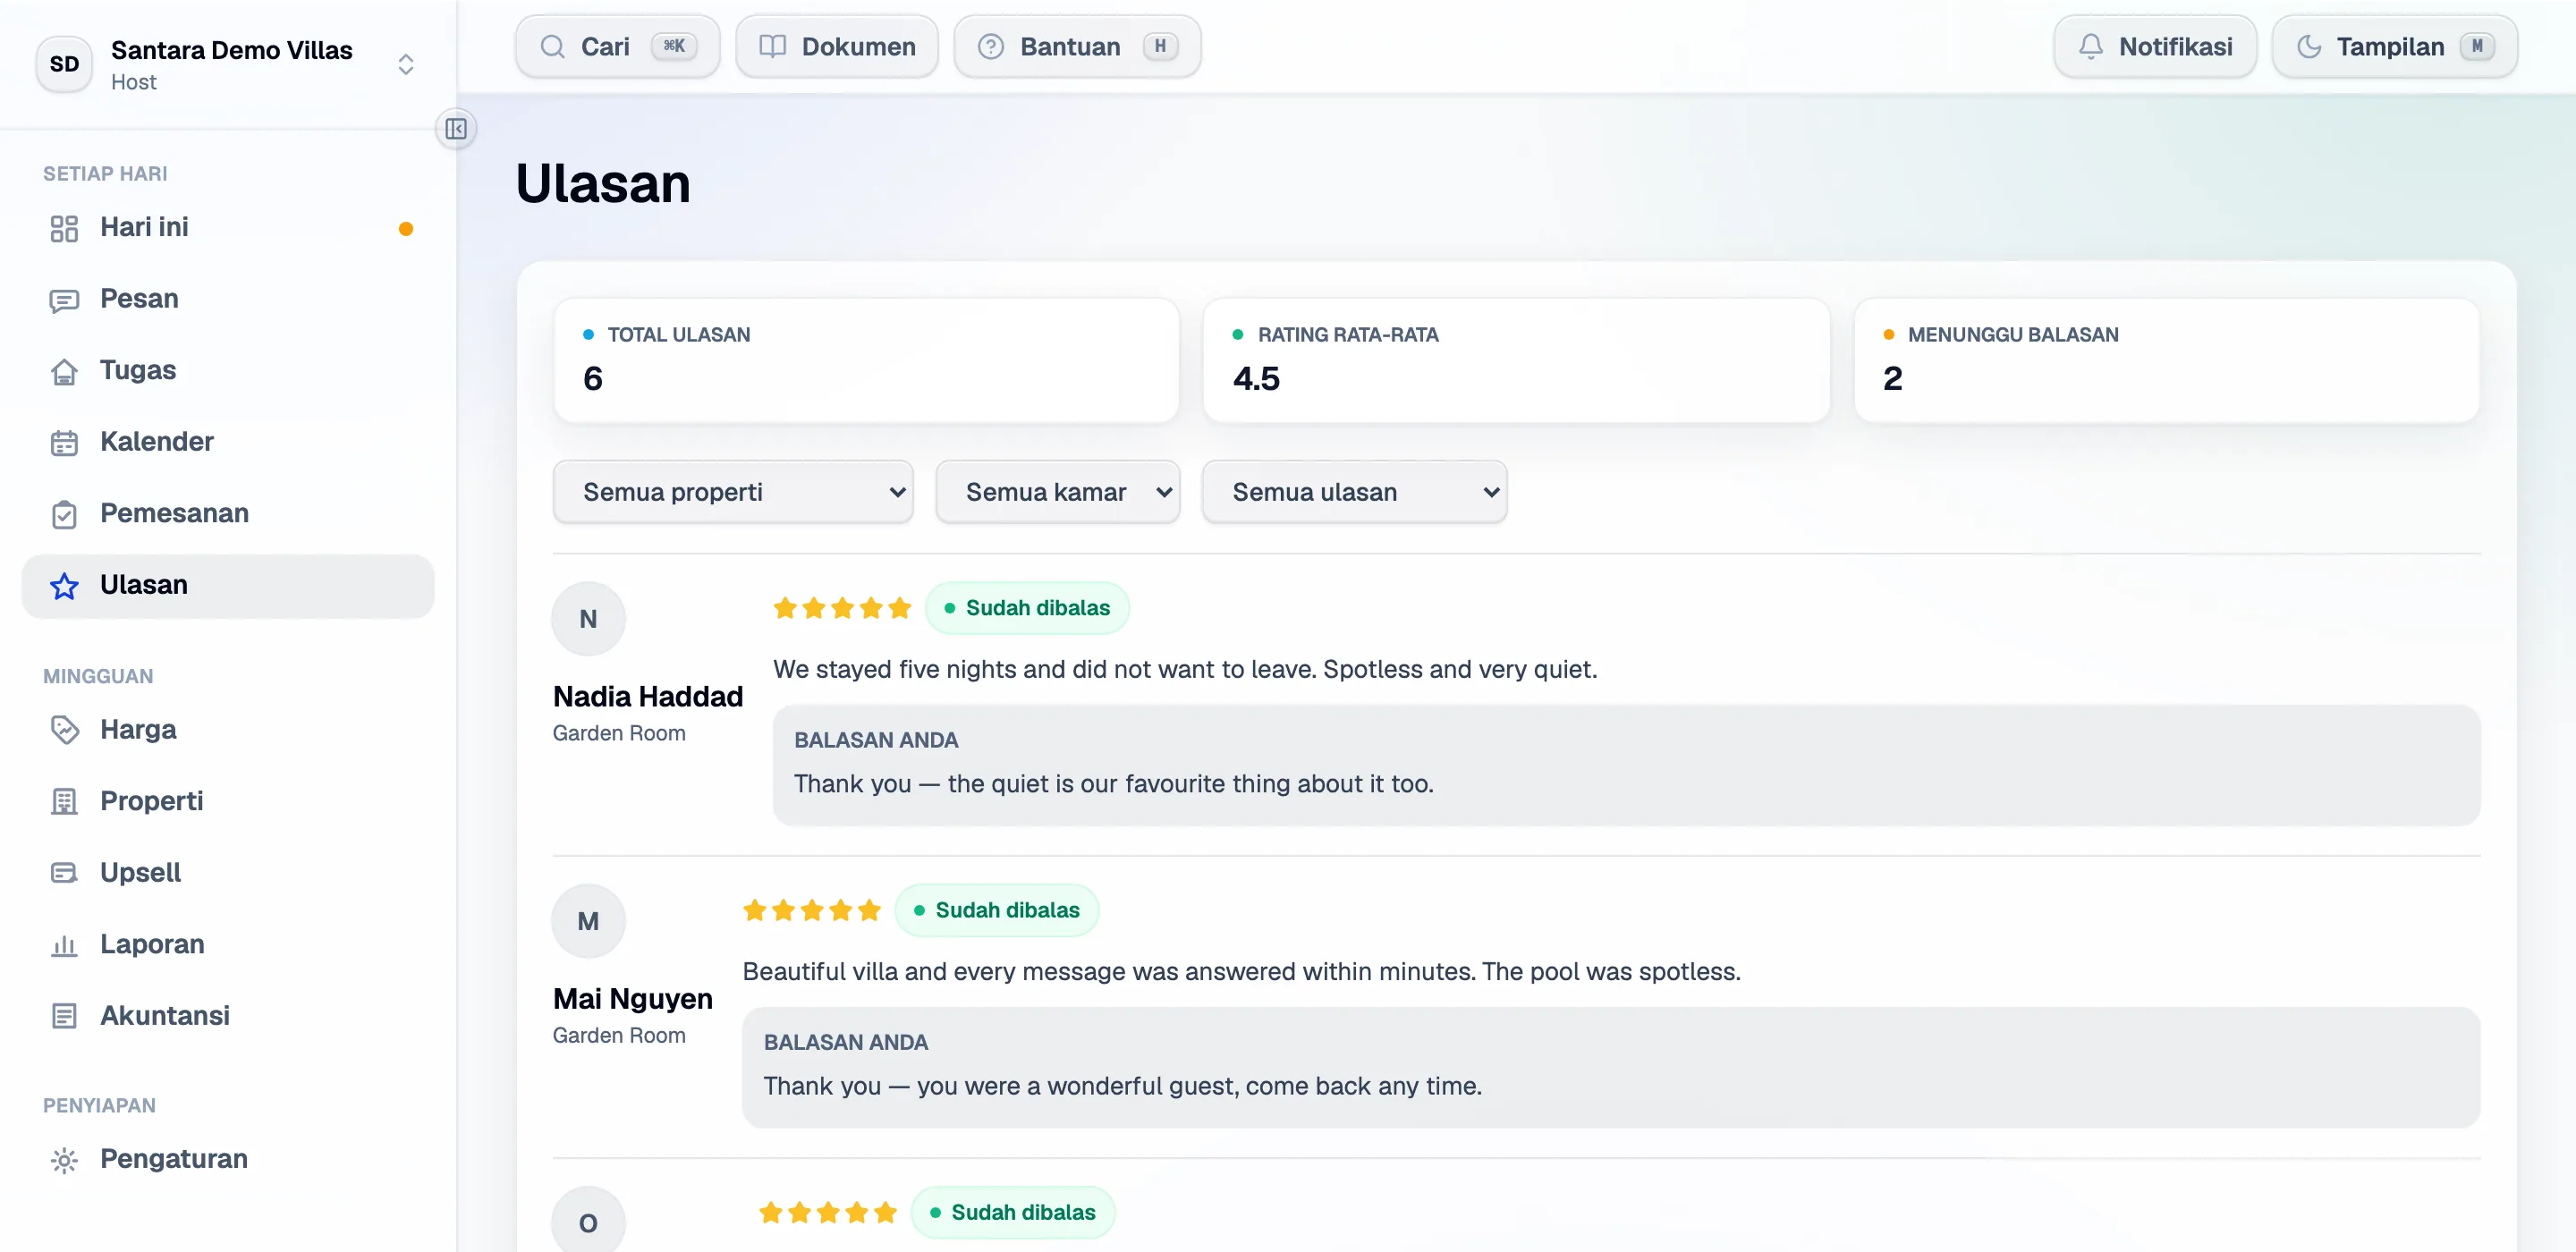
Task: Click the Notifikasi bell icon
Action: 2090,47
